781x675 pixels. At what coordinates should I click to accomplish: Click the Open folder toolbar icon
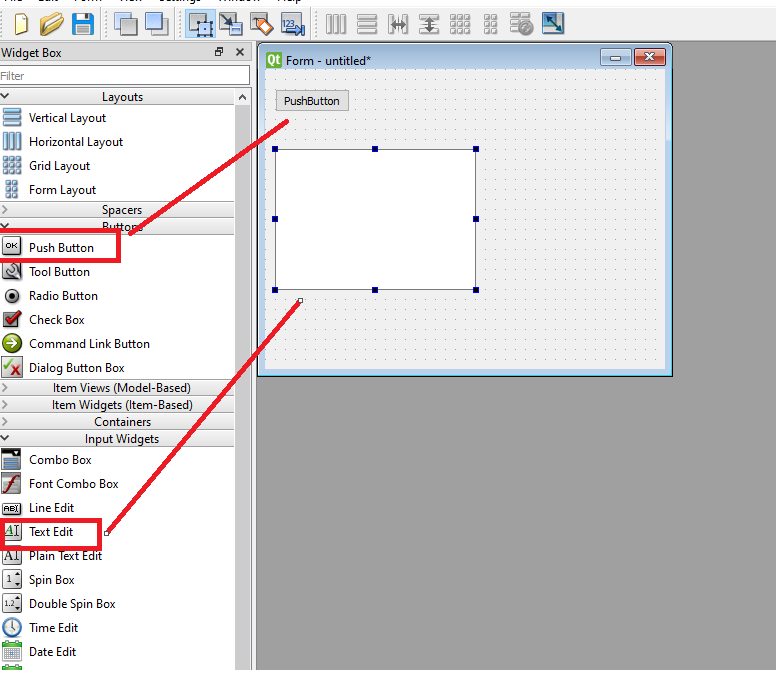[51, 24]
